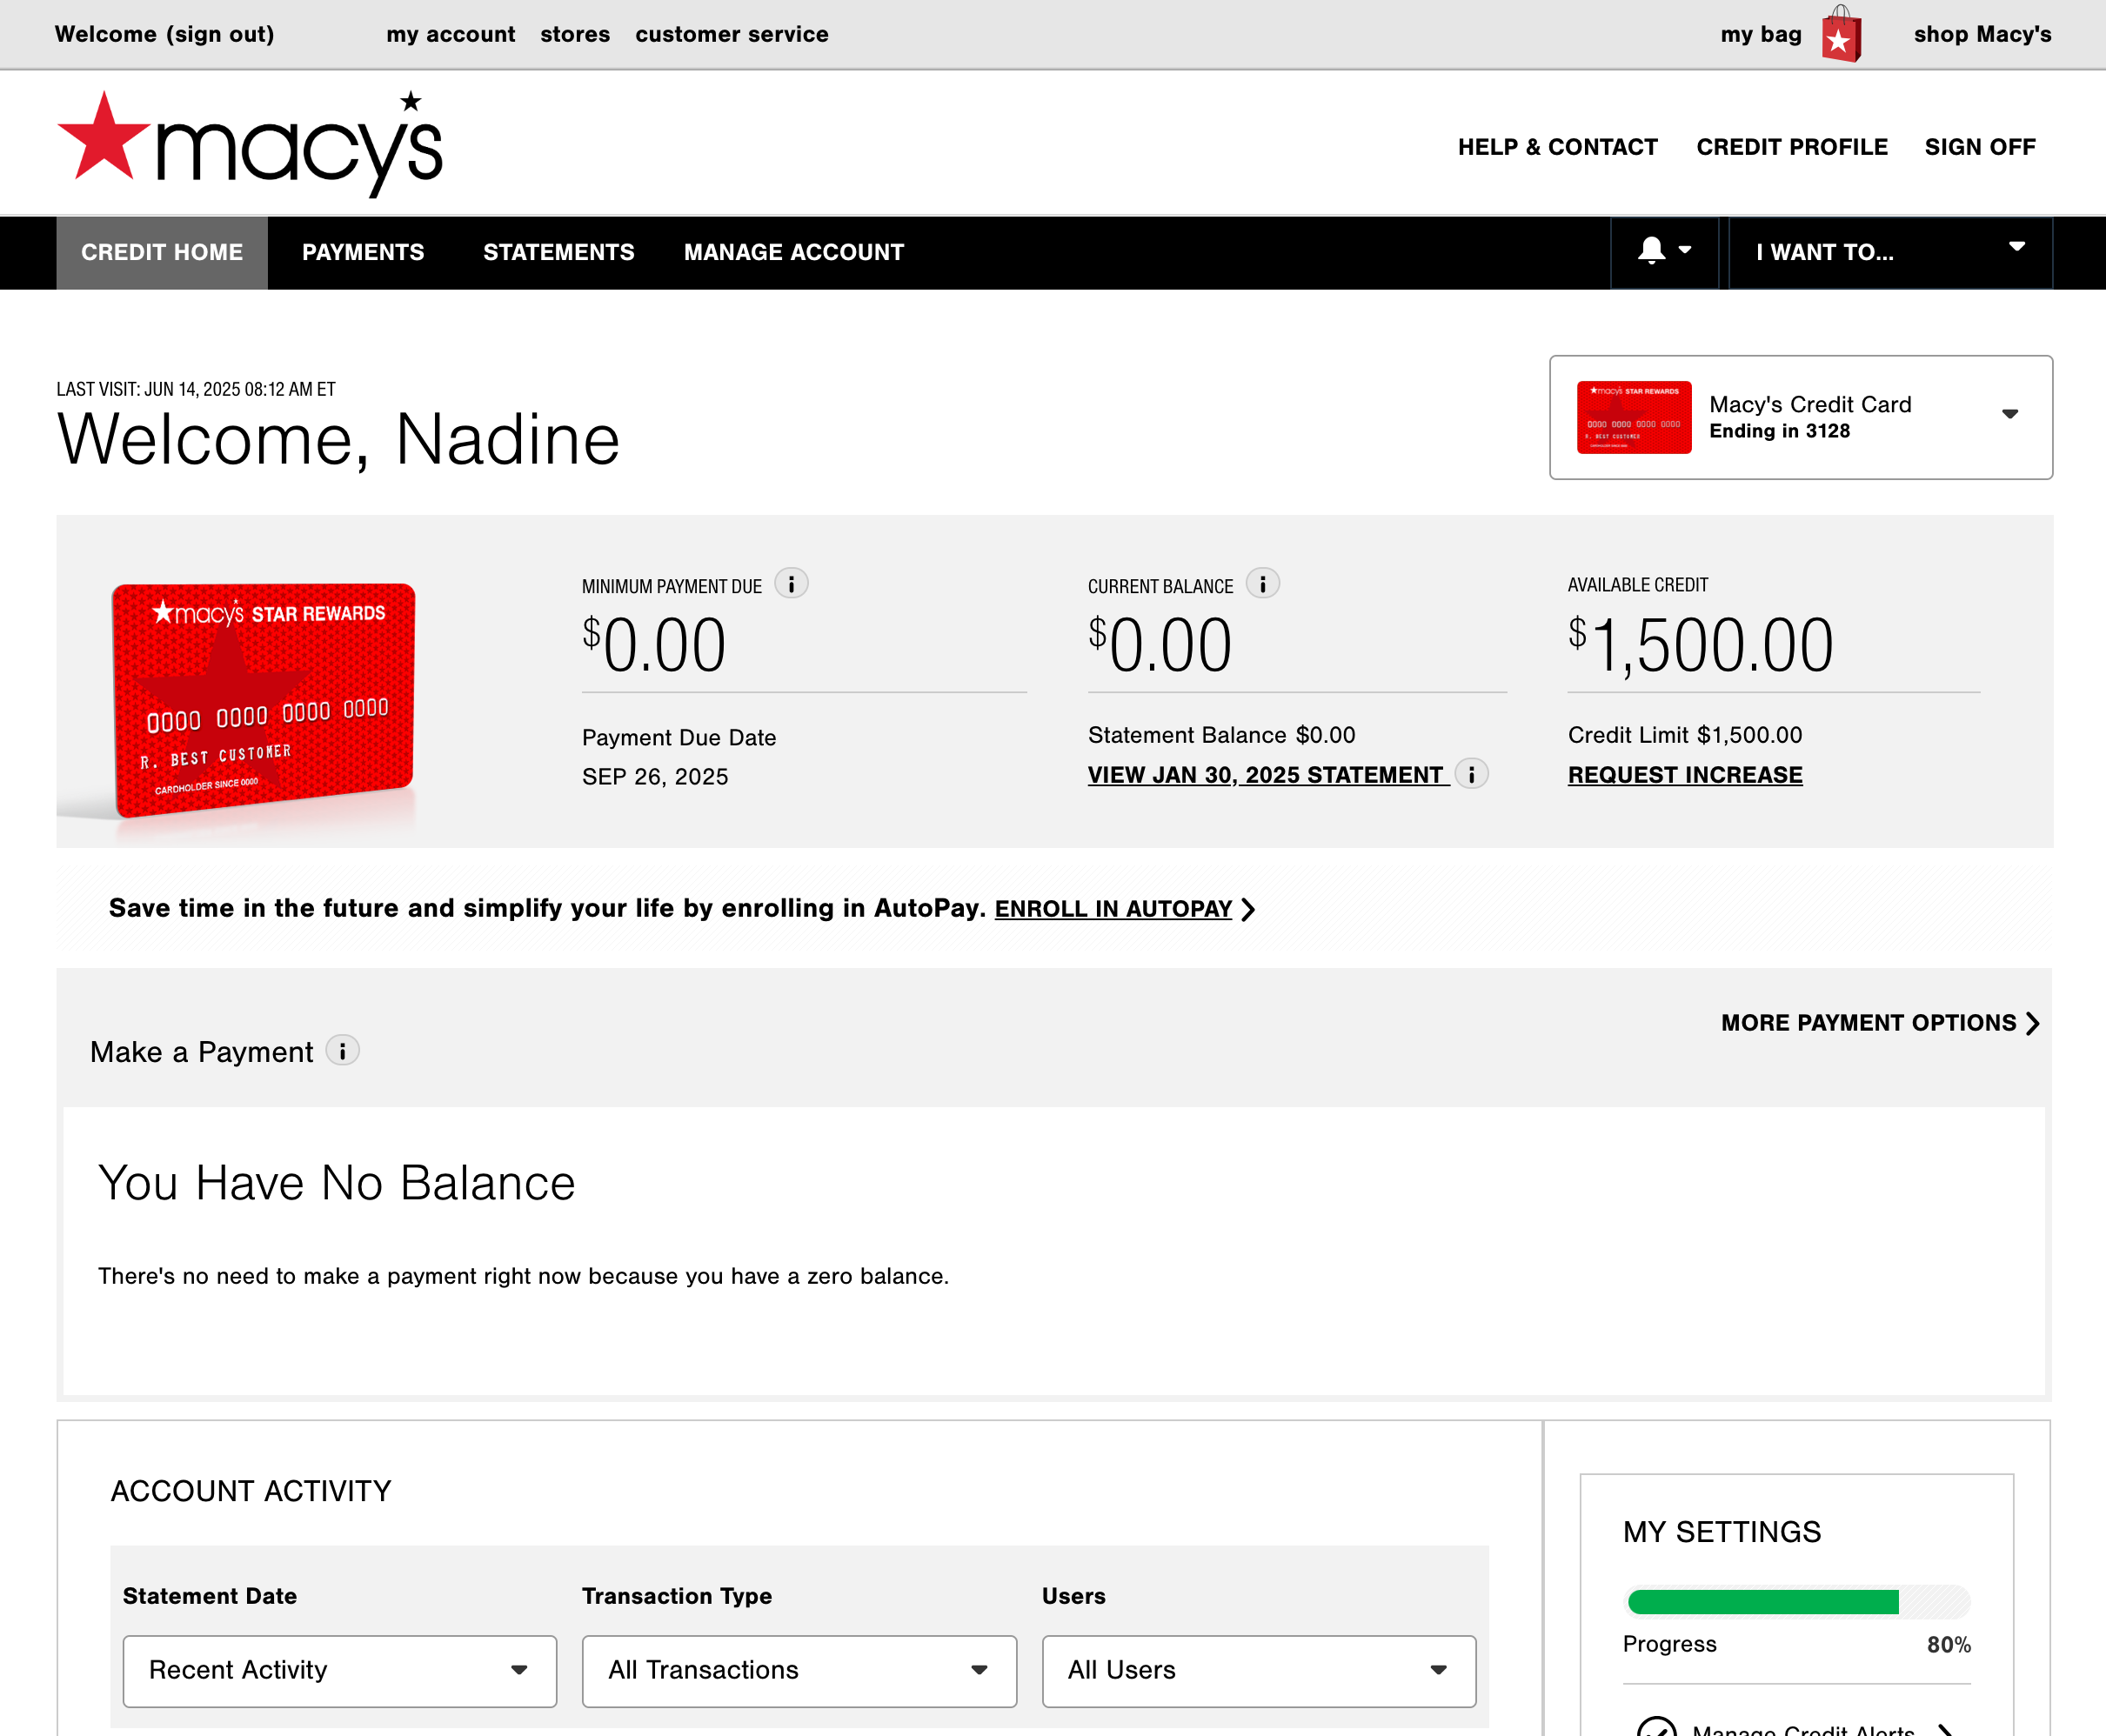
Task: Open the All Transactions type dropdown
Action: pyautogui.click(x=798, y=1670)
